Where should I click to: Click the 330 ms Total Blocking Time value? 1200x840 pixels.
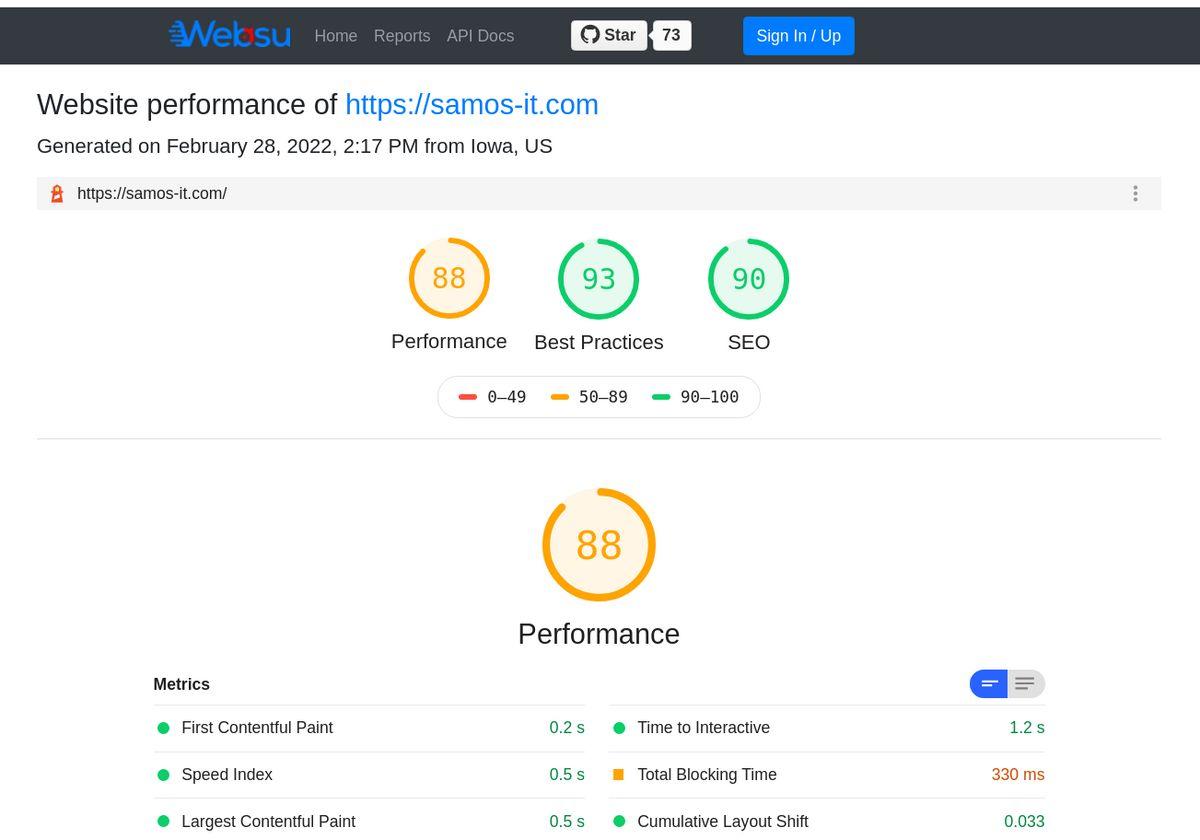pos(1018,775)
